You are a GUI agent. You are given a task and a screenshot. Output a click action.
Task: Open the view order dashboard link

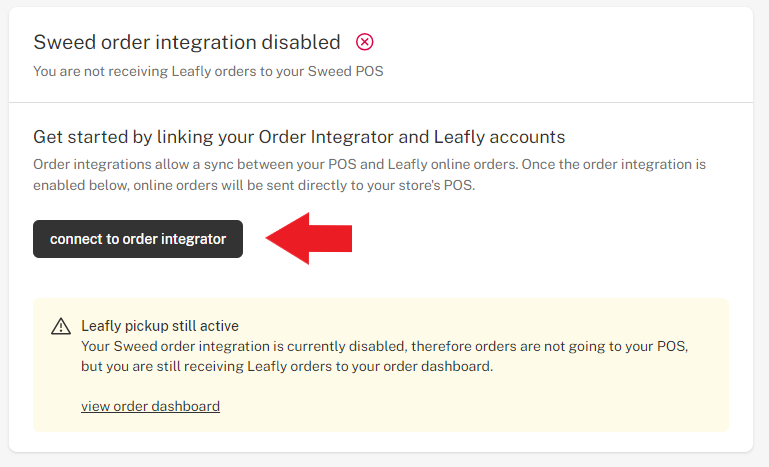pyautogui.click(x=150, y=406)
